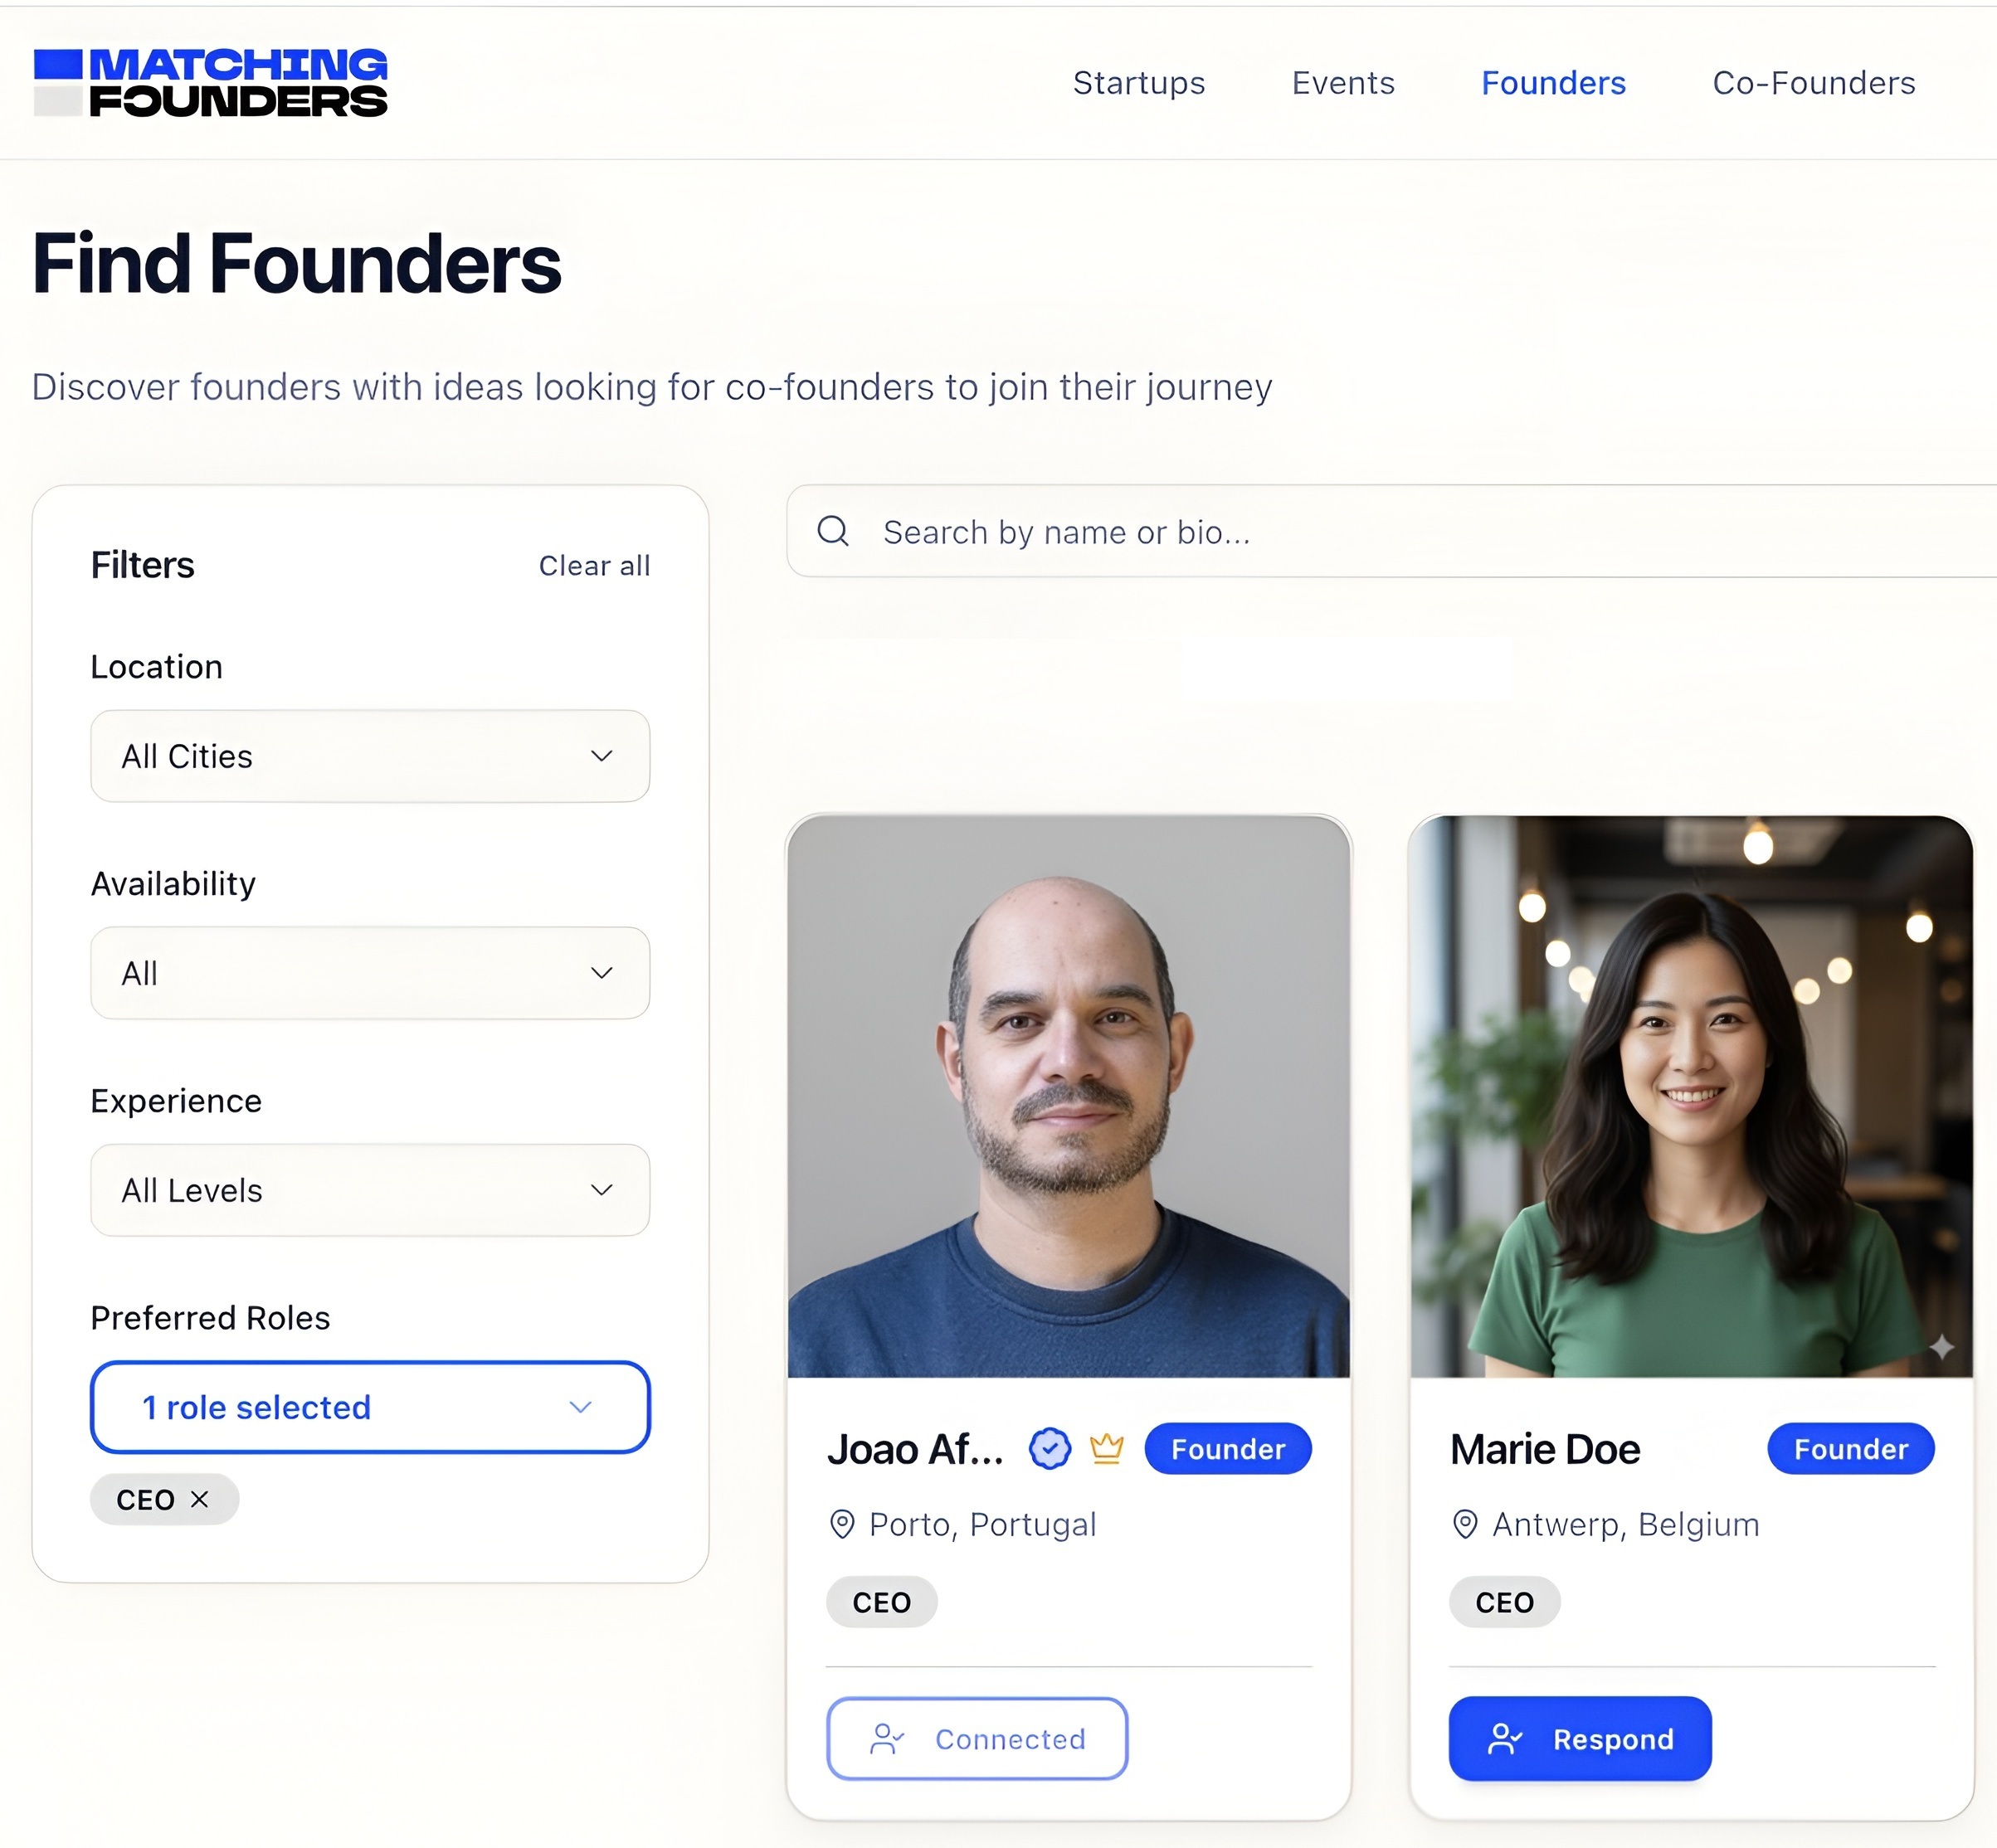Click the Antwerp location pin icon
Viewport: 1997px width, 1848px height.
click(1465, 1524)
